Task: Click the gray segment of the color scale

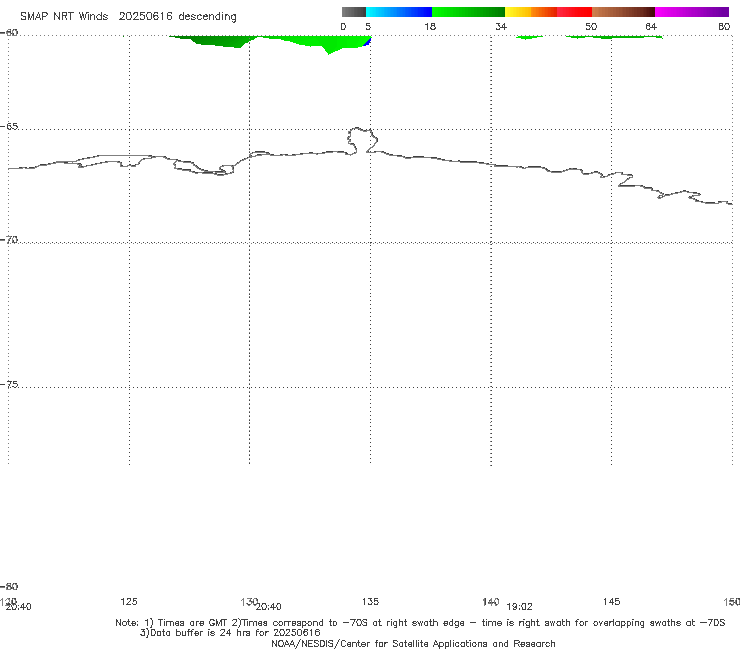Action: (353, 12)
